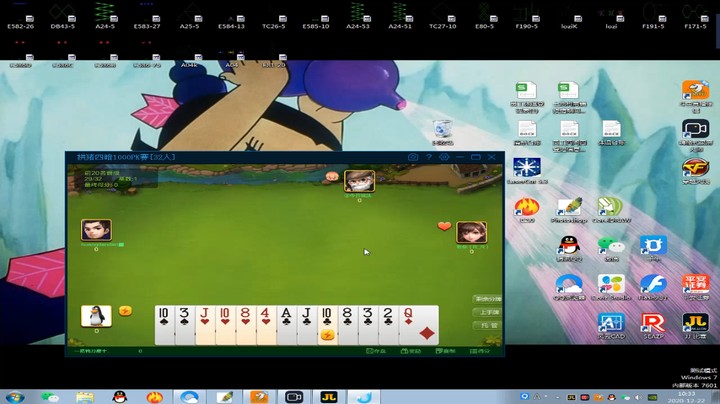Open the CF CrossFire game shortcut on the desktop
This screenshot has width=720, height=404.
click(695, 171)
